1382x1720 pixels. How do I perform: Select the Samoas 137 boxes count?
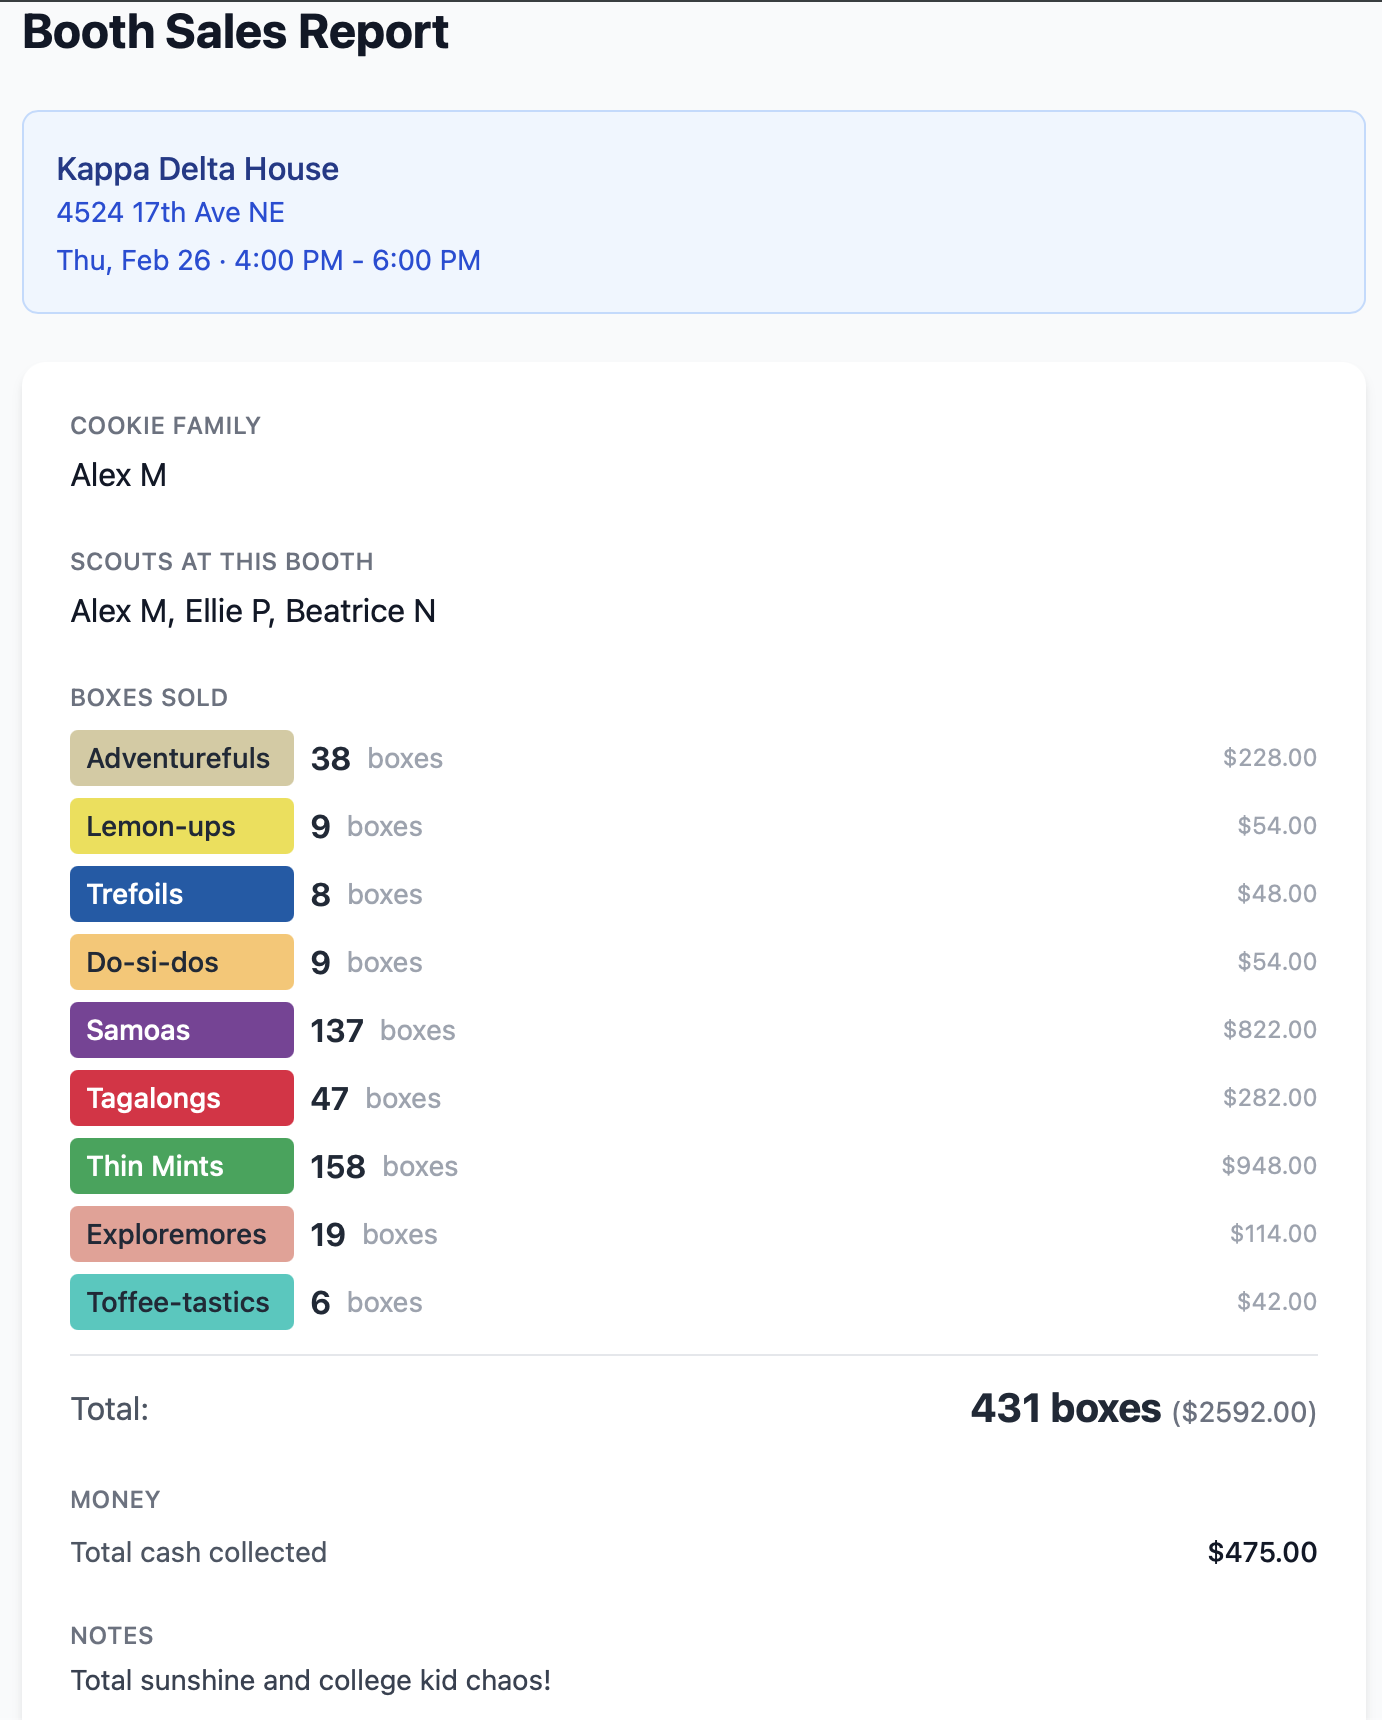337,1030
